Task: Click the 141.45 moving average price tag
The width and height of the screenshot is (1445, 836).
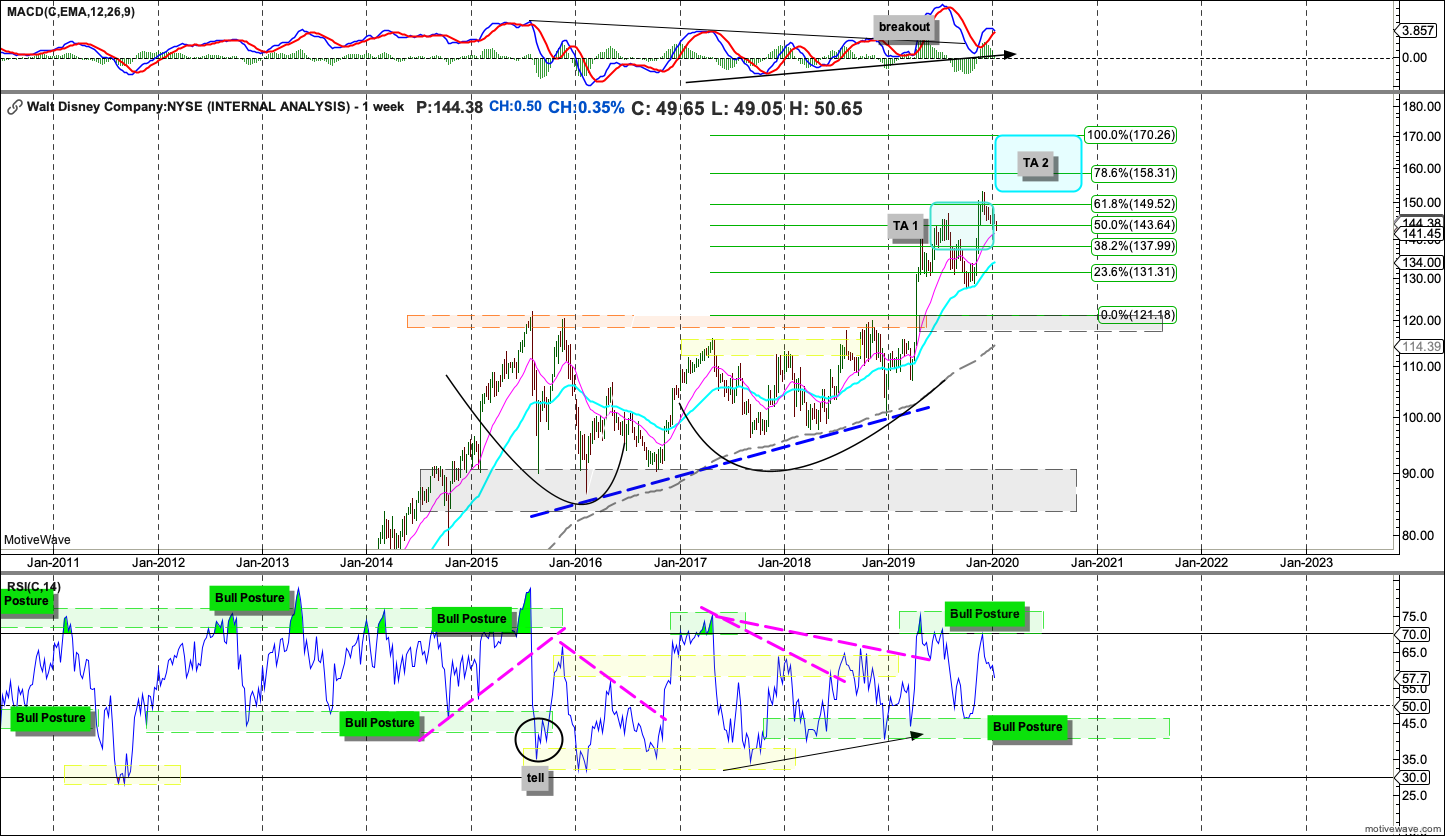Action: click(1419, 234)
